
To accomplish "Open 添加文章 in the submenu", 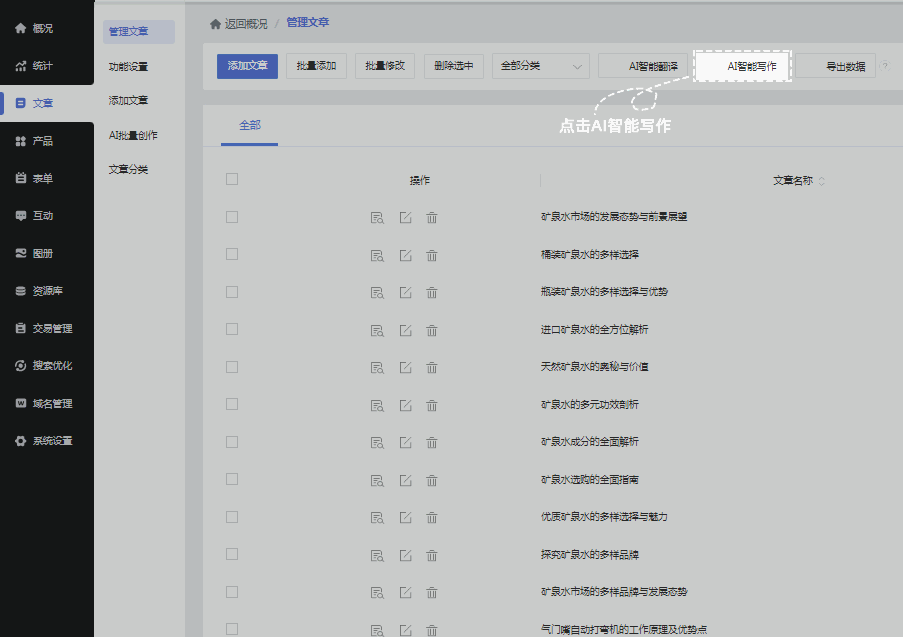I will click(x=128, y=101).
